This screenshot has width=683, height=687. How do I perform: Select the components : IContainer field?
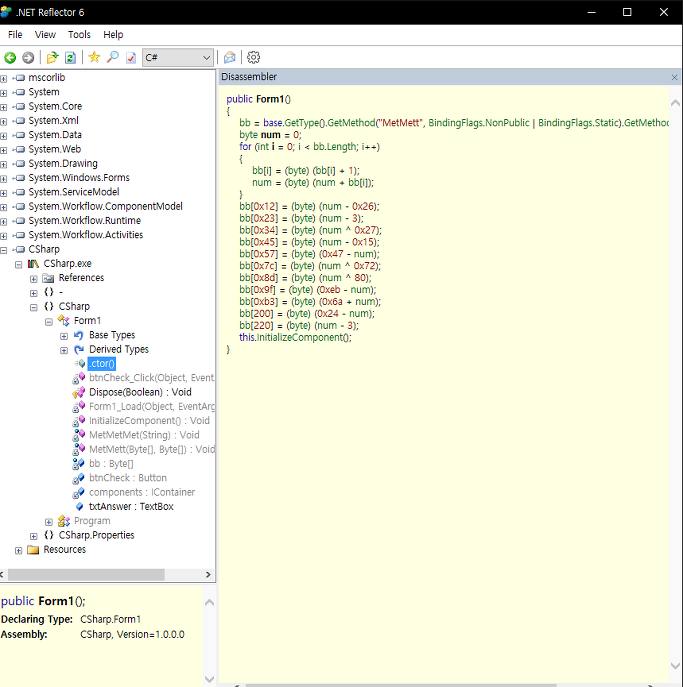coord(142,492)
